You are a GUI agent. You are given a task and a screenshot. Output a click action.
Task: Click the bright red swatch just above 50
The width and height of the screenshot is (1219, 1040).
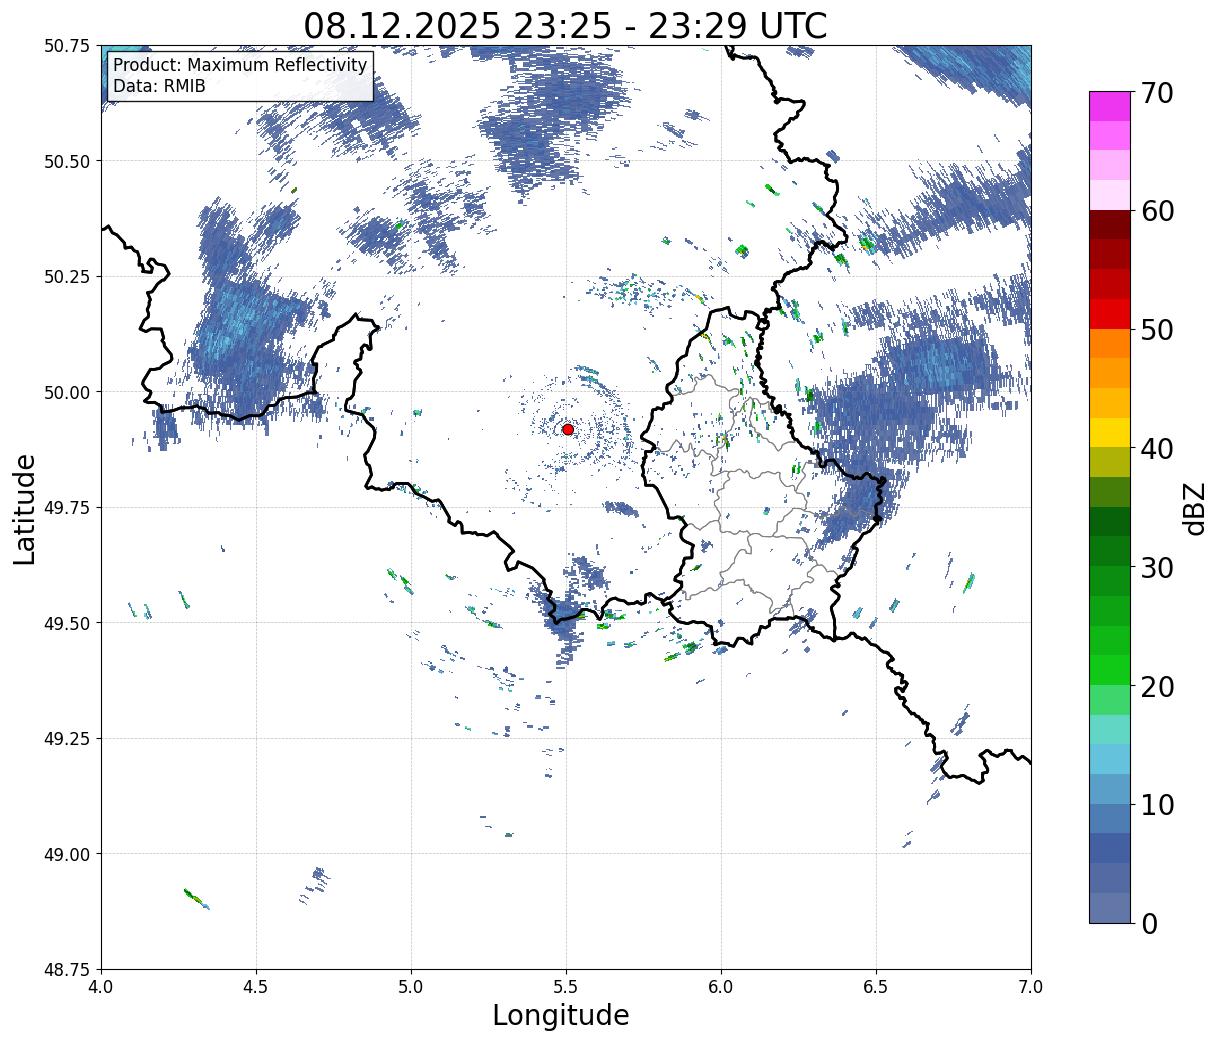click(x=1110, y=314)
